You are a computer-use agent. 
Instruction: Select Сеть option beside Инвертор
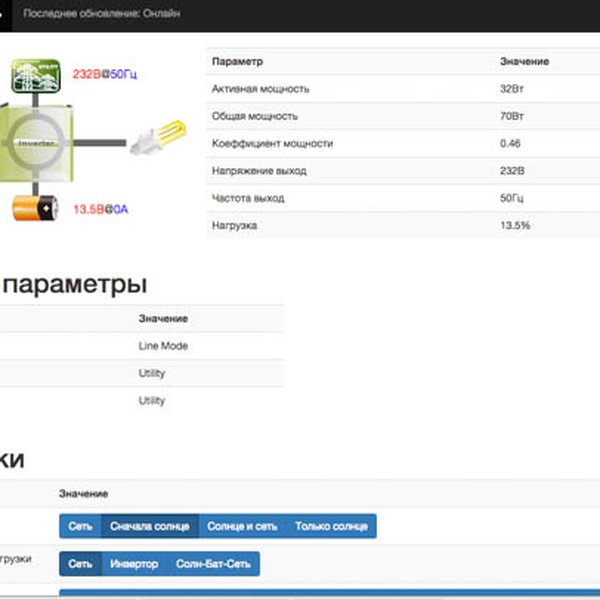[x=80, y=564]
